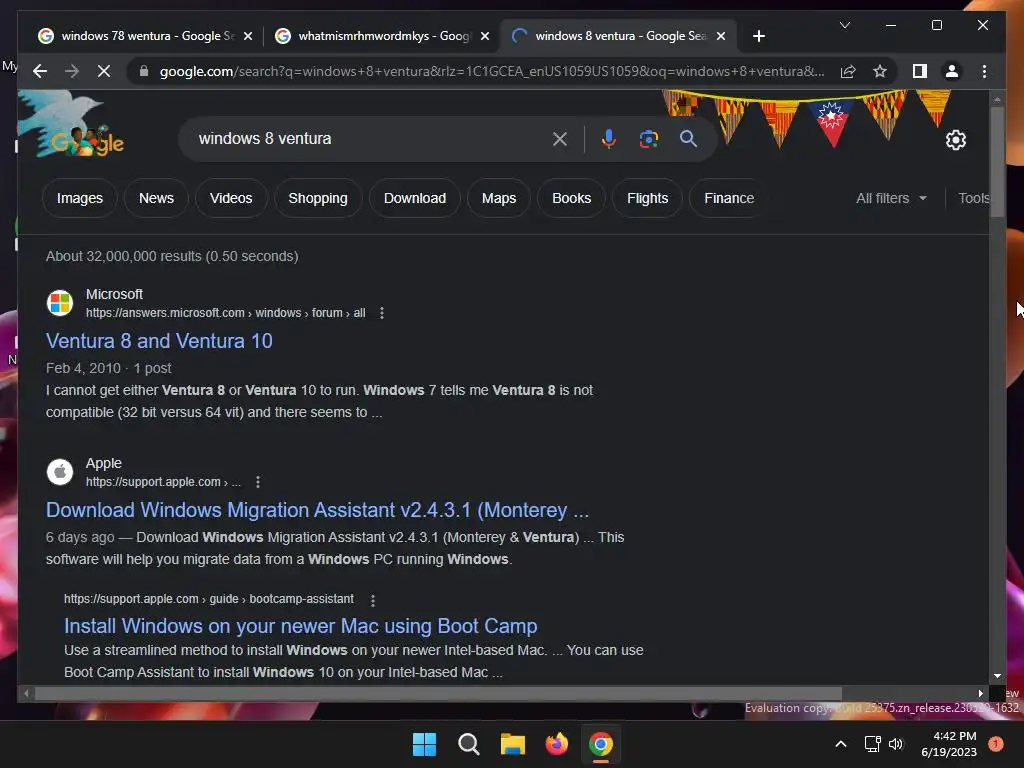Click the horizontal scrollbar thumb

(438, 694)
